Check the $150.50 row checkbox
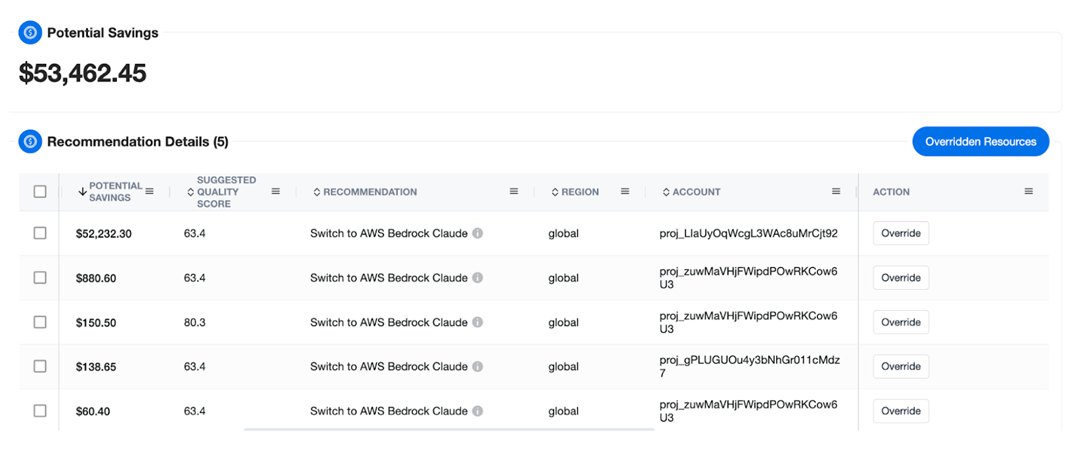The width and height of the screenshot is (1084, 452). (40, 322)
